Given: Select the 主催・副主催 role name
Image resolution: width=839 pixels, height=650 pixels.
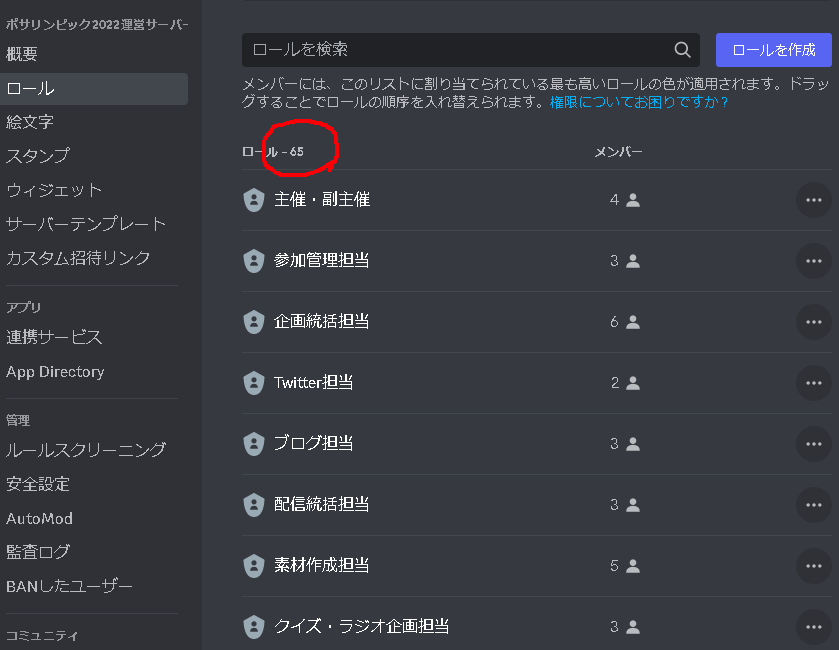Looking at the screenshot, I should coord(322,200).
